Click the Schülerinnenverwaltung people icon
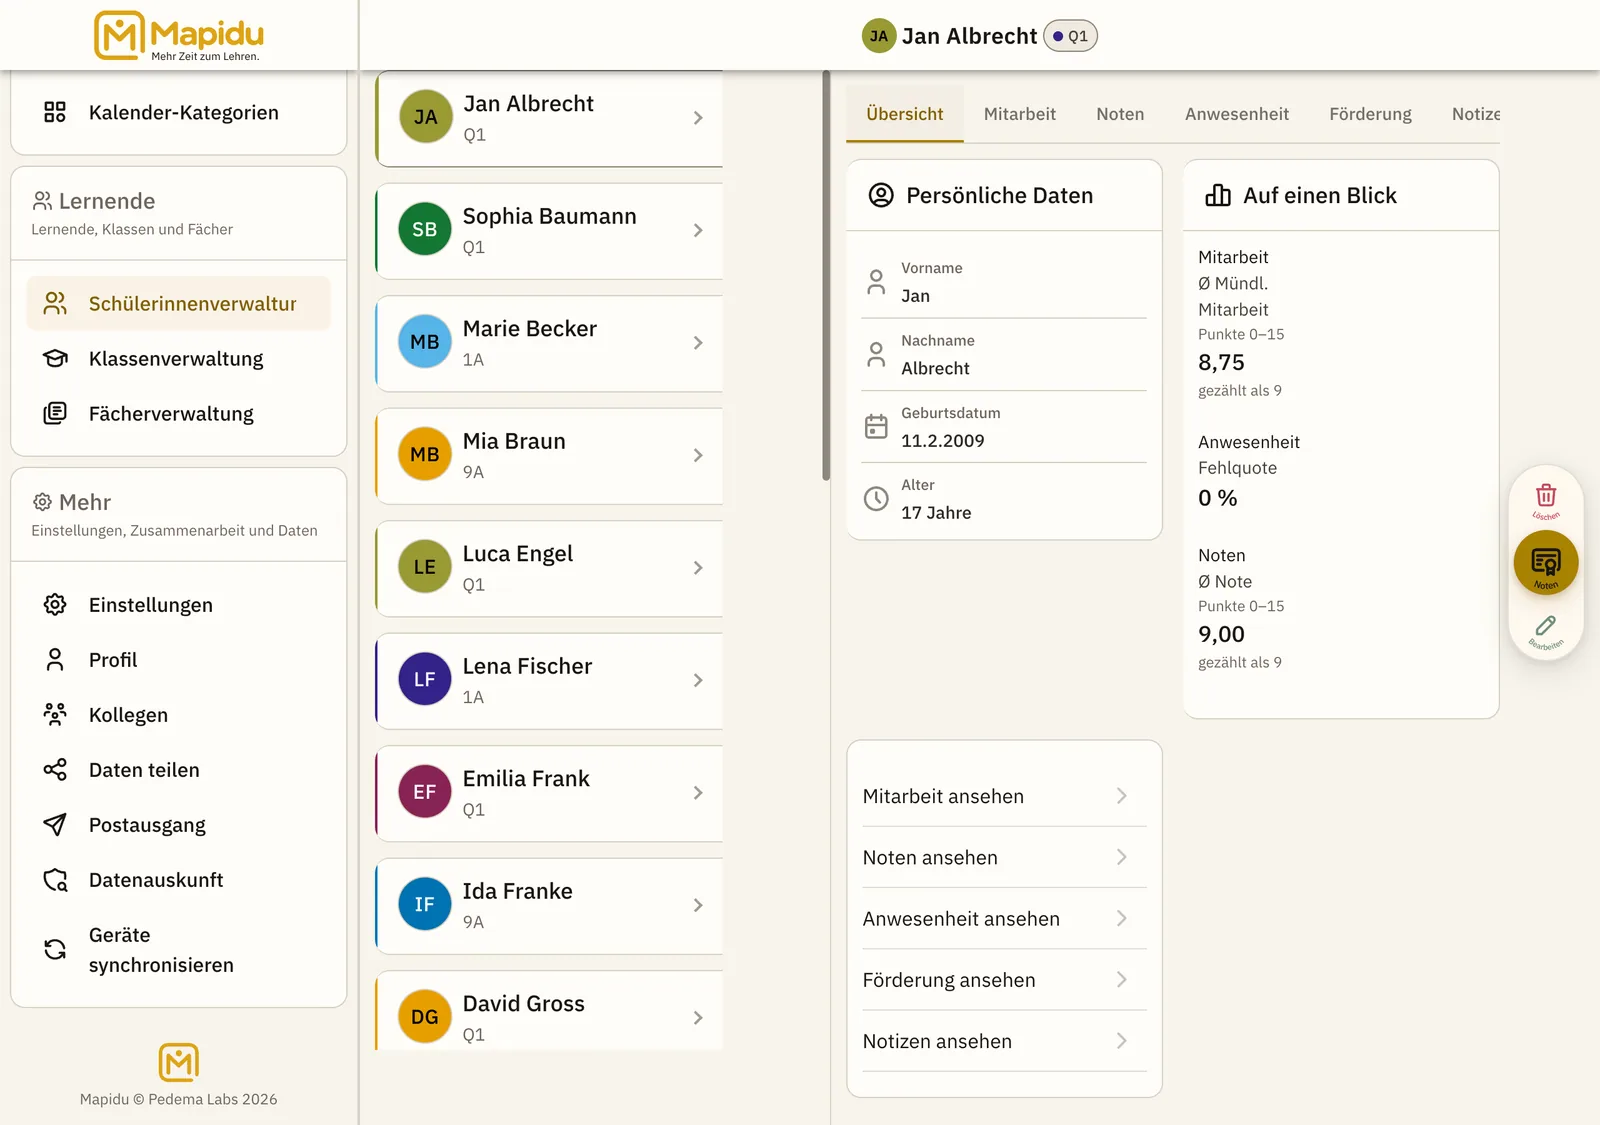Image resolution: width=1600 pixels, height=1125 pixels. (x=55, y=303)
